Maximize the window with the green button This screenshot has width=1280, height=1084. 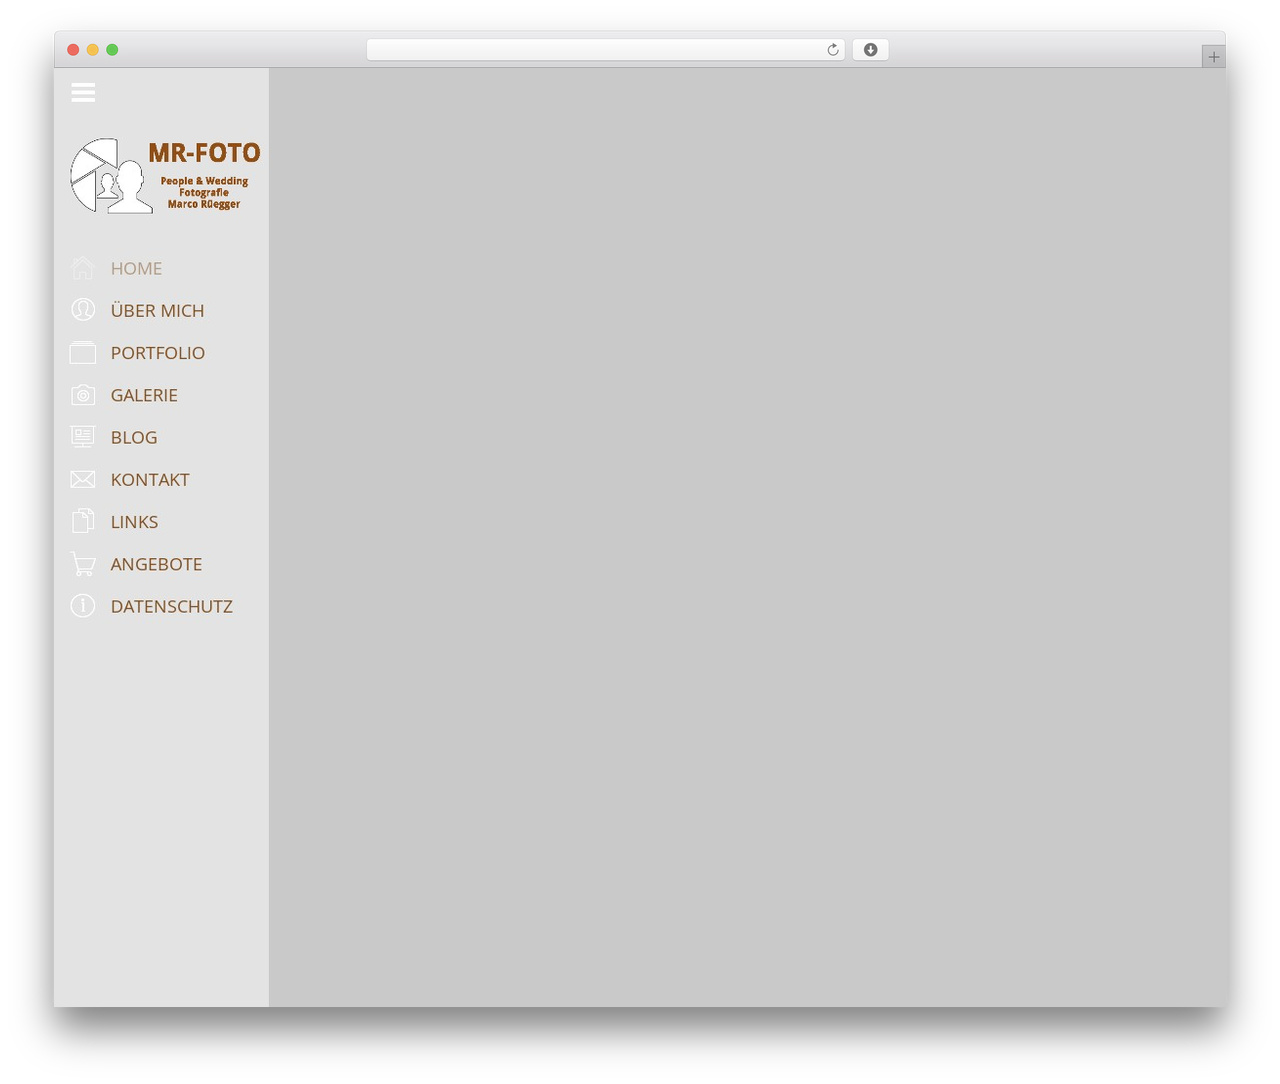pyautogui.click(x=112, y=50)
